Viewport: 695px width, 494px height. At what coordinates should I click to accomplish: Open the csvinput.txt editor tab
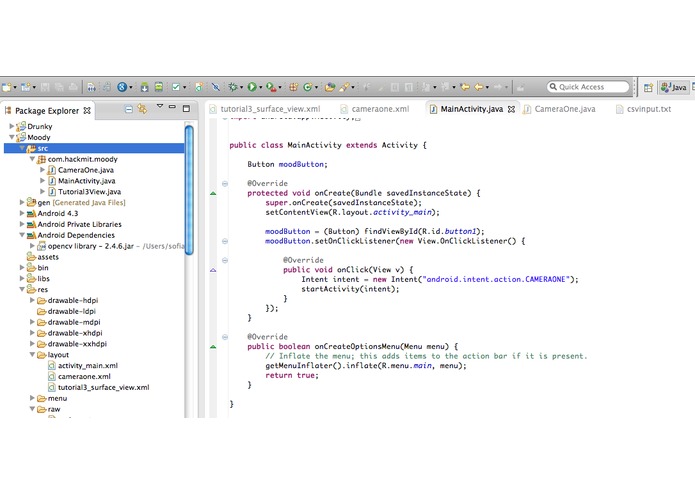(x=644, y=109)
